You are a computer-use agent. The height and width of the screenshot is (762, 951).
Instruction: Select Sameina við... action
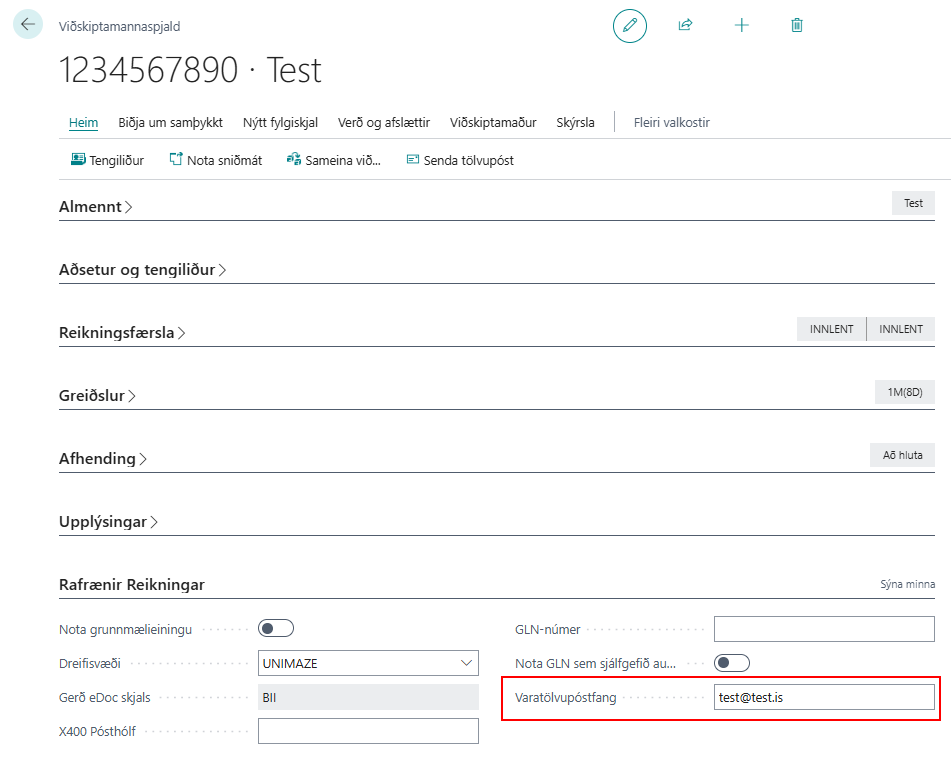[x=334, y=160]
